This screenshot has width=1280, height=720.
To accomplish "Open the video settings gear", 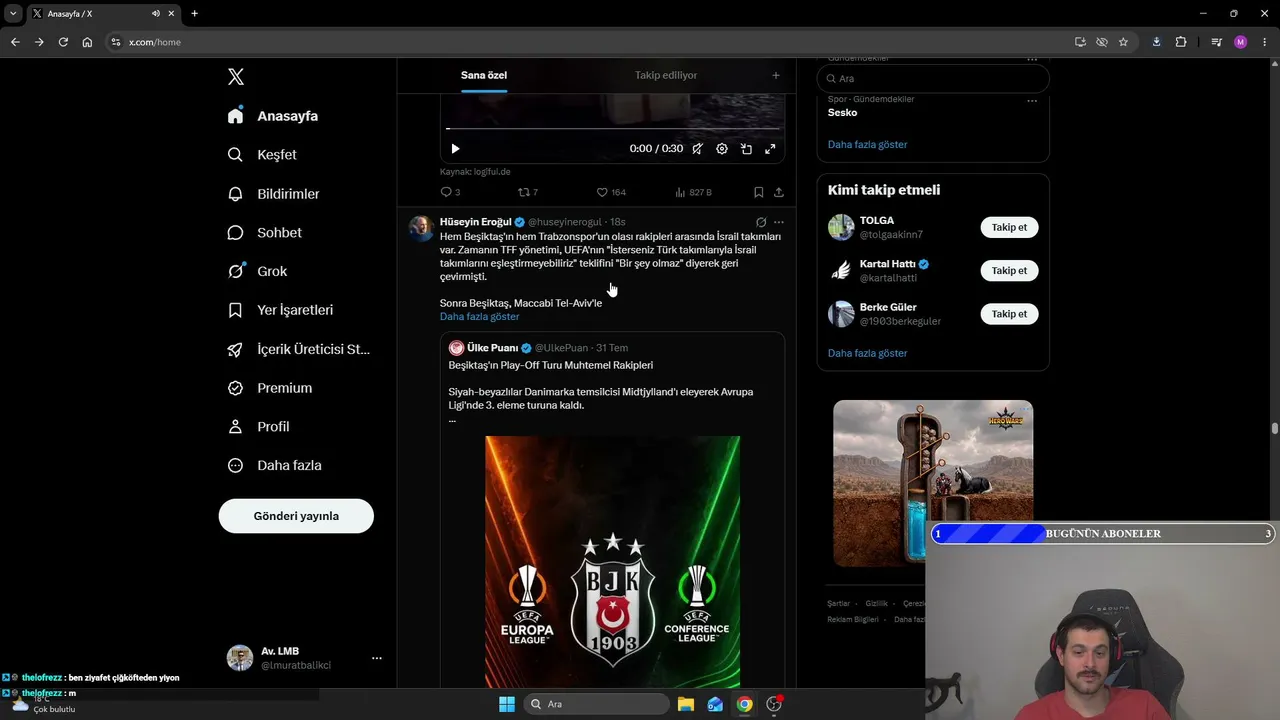I will (722, 149).
